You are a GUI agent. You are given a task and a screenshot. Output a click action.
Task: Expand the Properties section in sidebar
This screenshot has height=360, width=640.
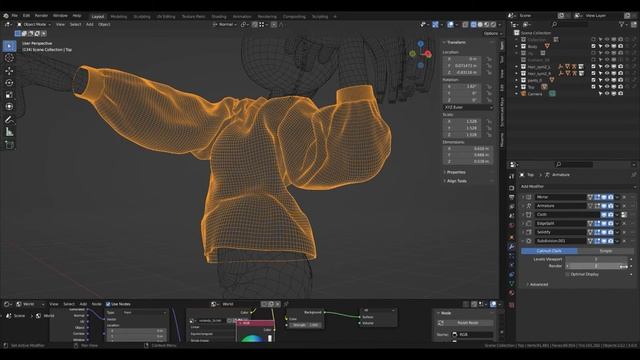coord(455,172)
